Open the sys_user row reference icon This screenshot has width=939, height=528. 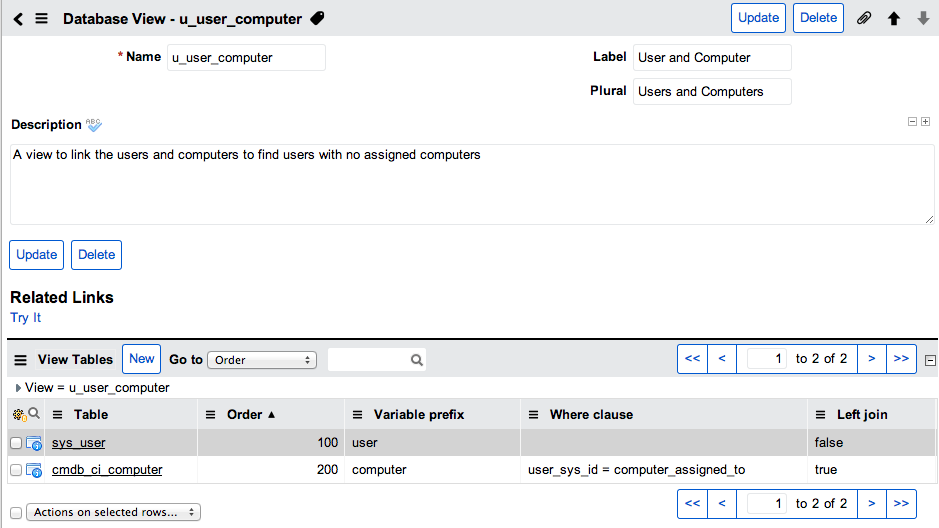[34, 443]
